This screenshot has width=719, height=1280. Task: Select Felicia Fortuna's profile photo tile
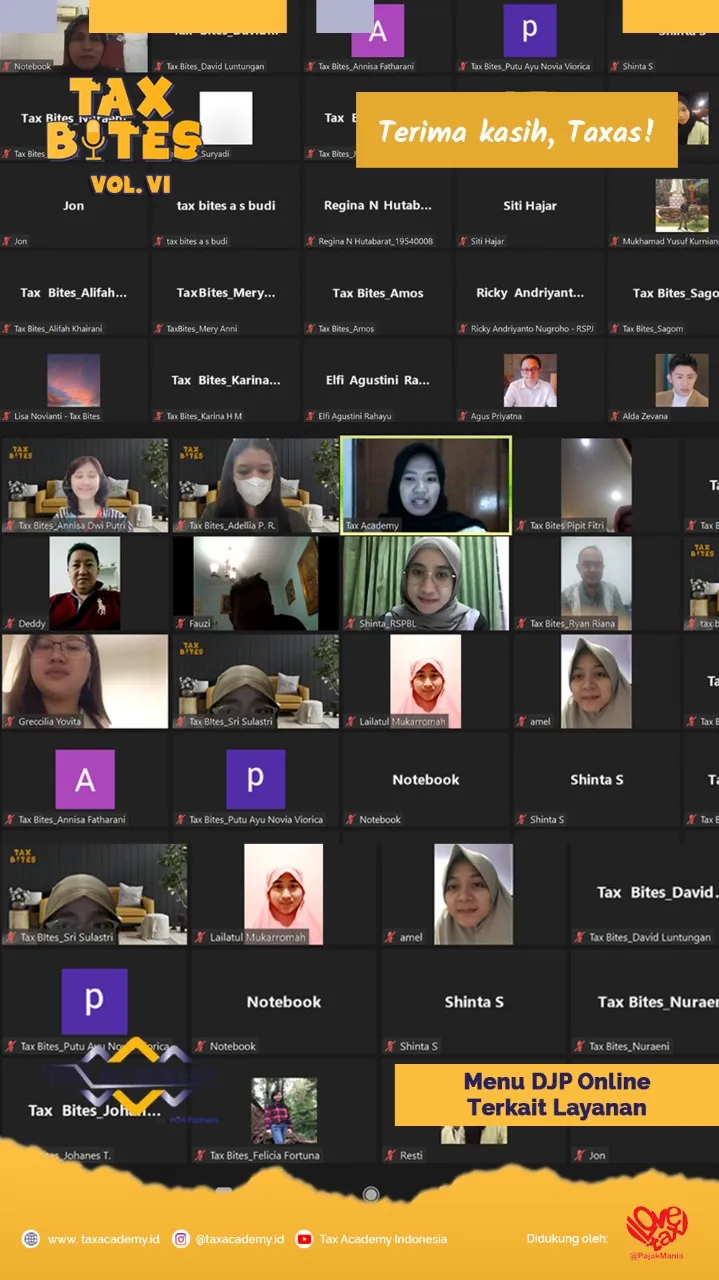click(x=284, y=1110)
